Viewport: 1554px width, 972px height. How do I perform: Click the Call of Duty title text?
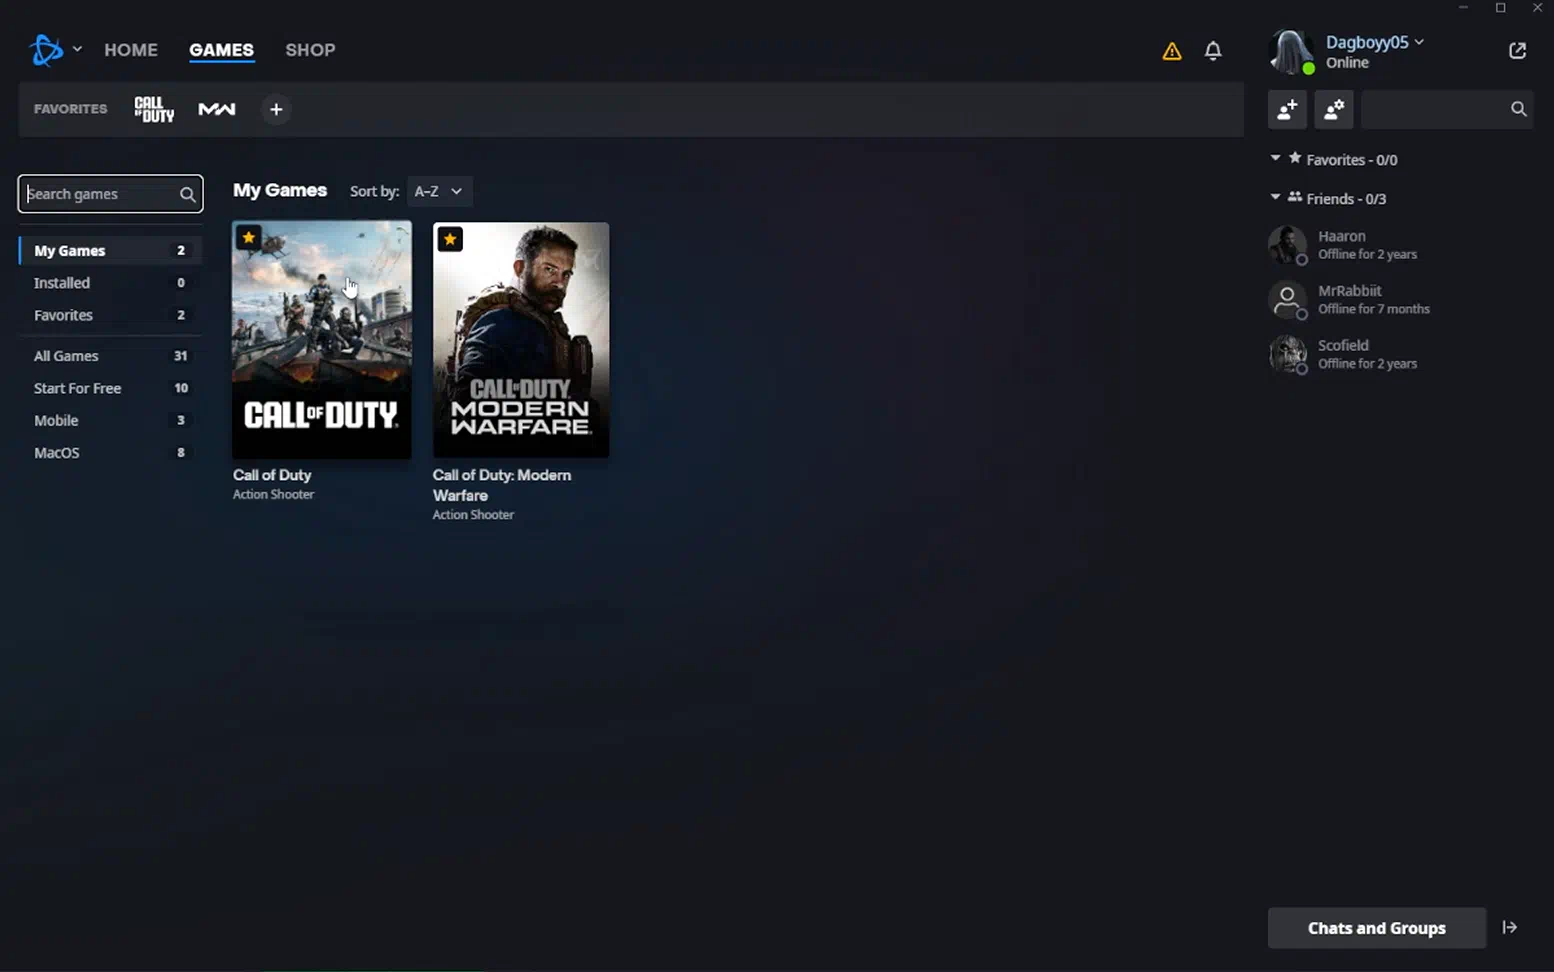(x=272, y=475)
